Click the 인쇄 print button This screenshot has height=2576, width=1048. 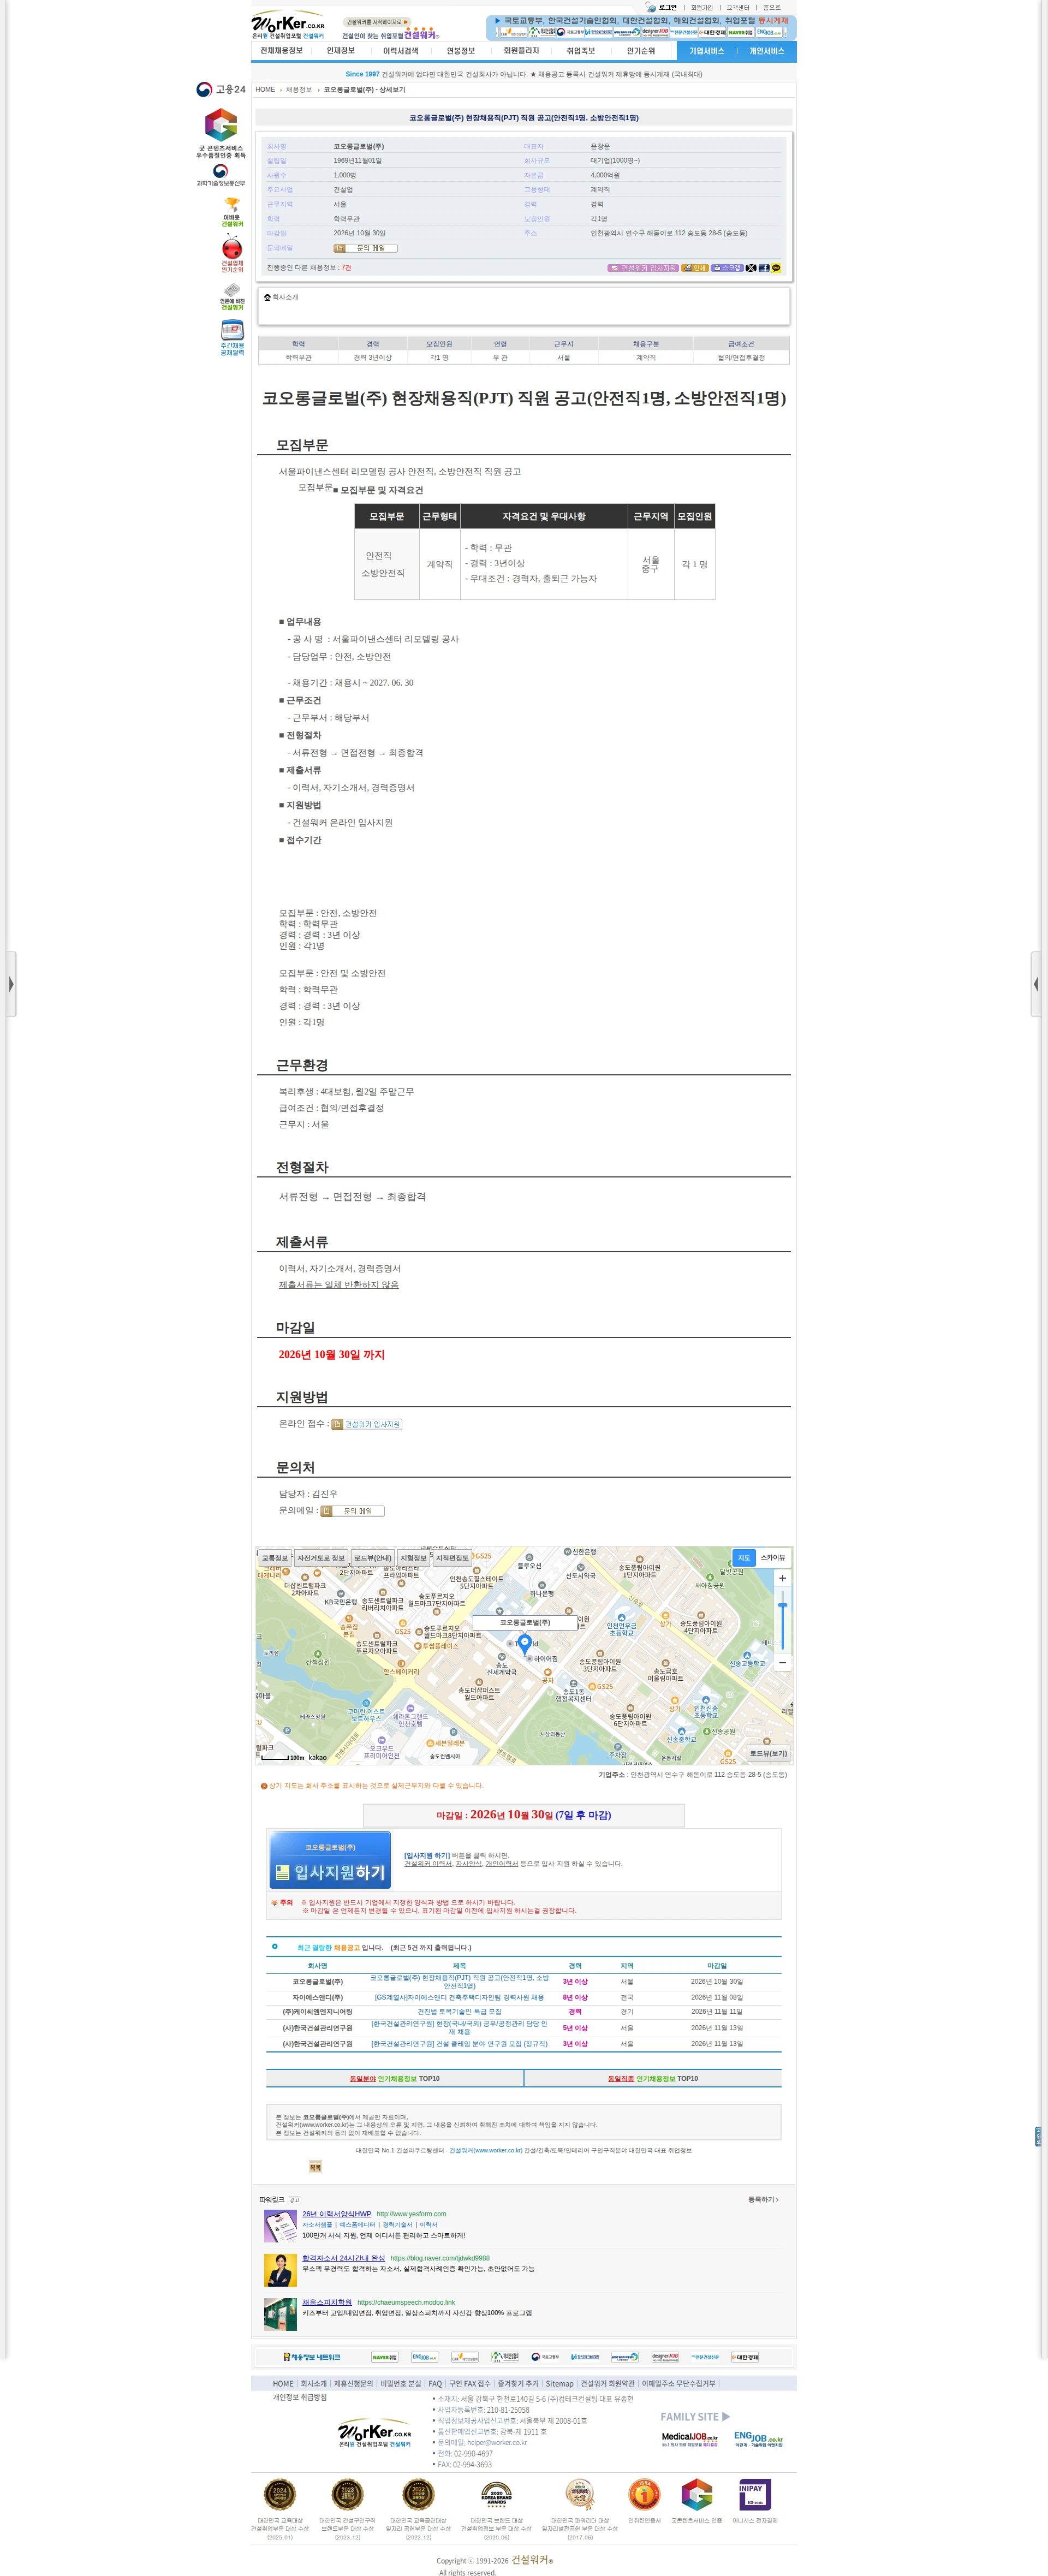pyautogui.click(x=695, y=268)
